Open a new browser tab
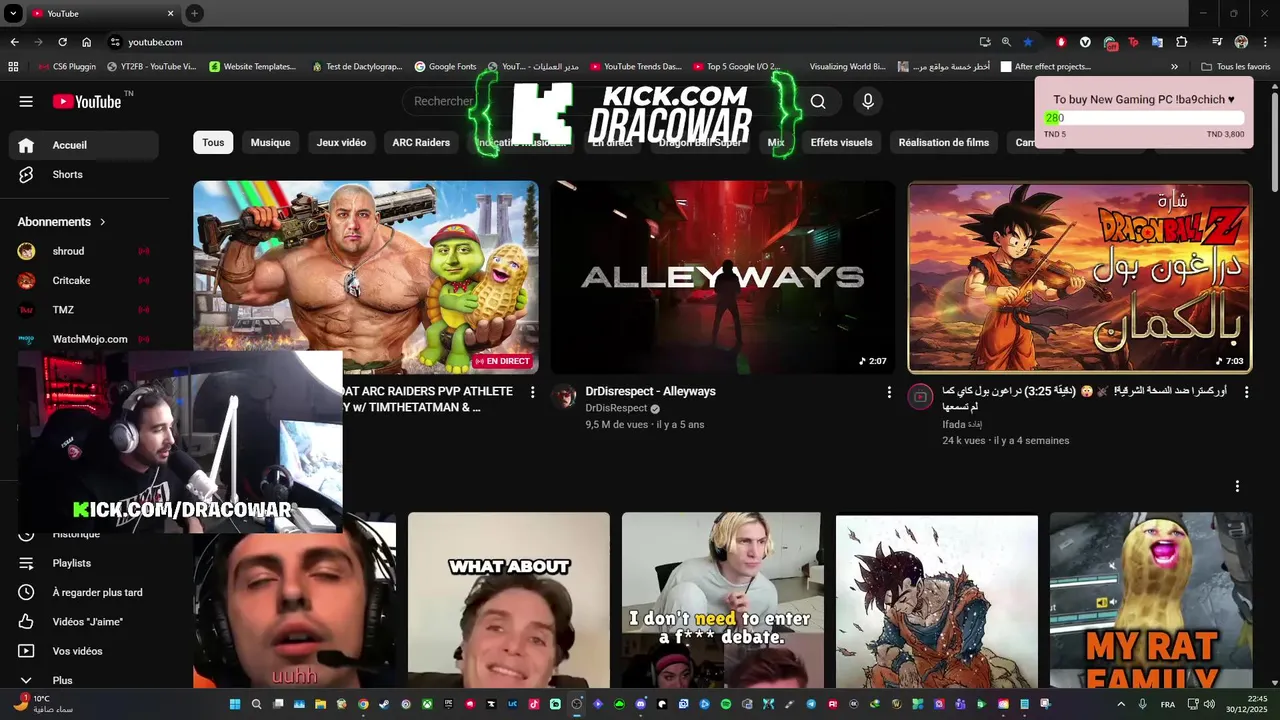The width and height of the screenshot is (1280, 720). click(x=194, y=13)
